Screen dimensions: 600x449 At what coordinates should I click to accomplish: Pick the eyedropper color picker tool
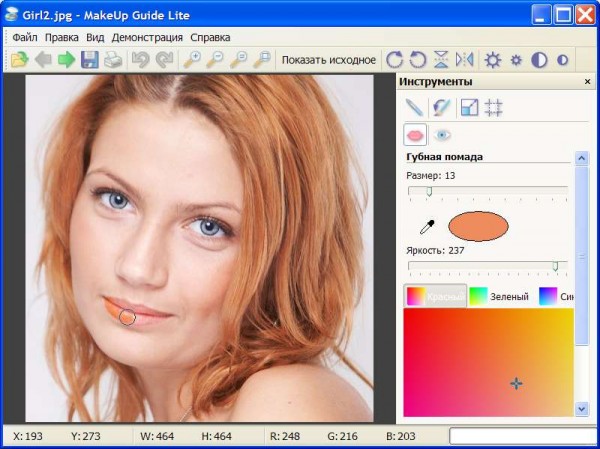pos(427,227)
